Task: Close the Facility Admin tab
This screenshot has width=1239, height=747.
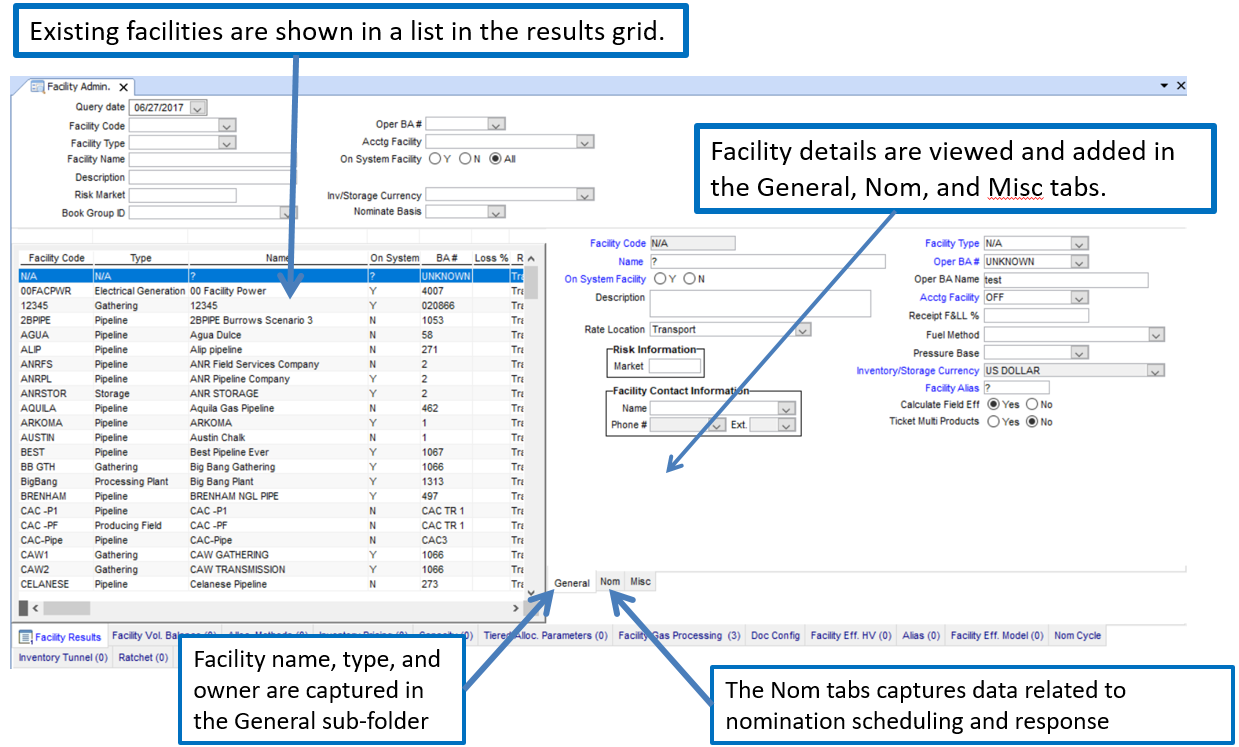Action: tap(123, 87)
